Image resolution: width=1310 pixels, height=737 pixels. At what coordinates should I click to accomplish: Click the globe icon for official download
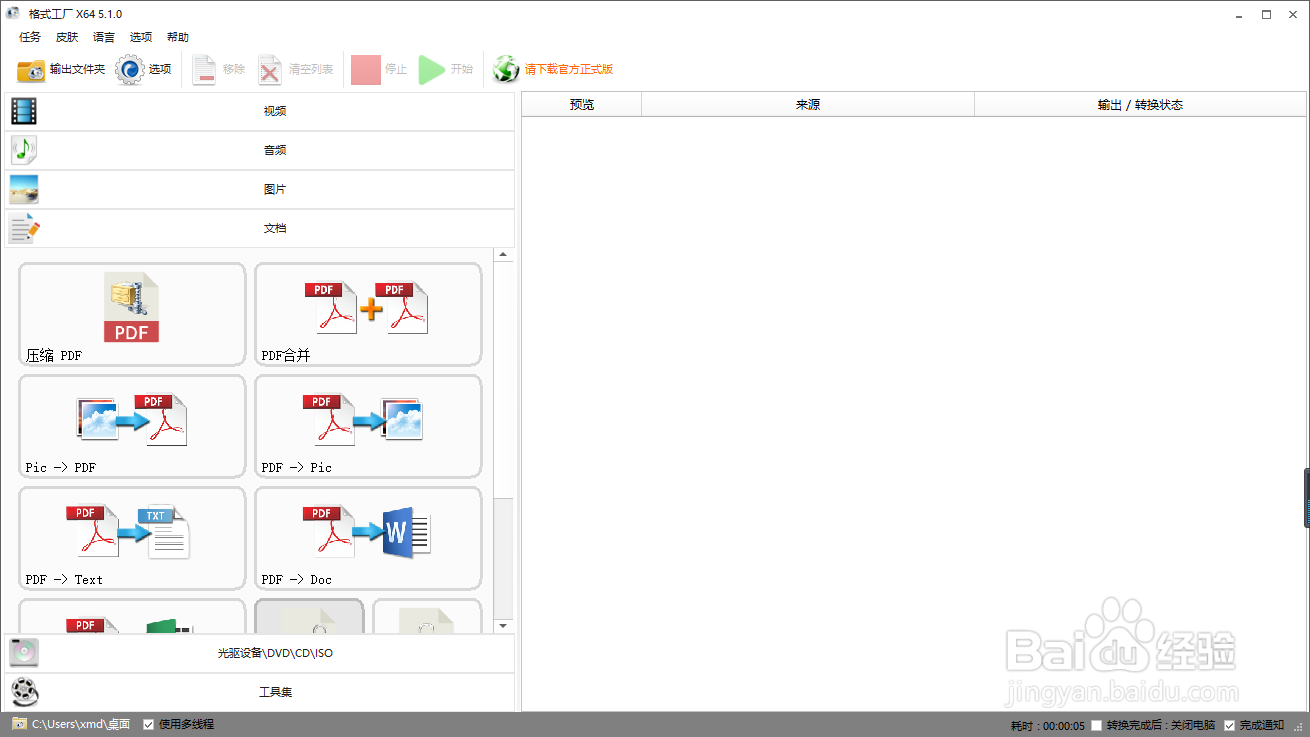tap(506, 70)
